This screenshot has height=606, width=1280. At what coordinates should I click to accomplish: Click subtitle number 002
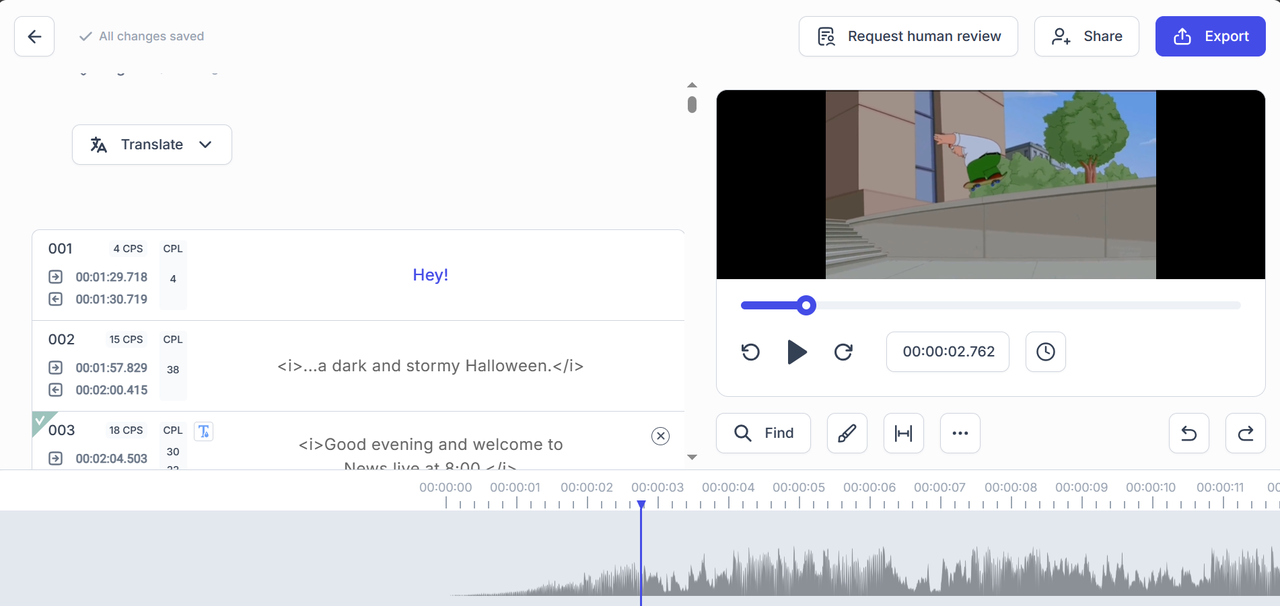click(61, 340)
